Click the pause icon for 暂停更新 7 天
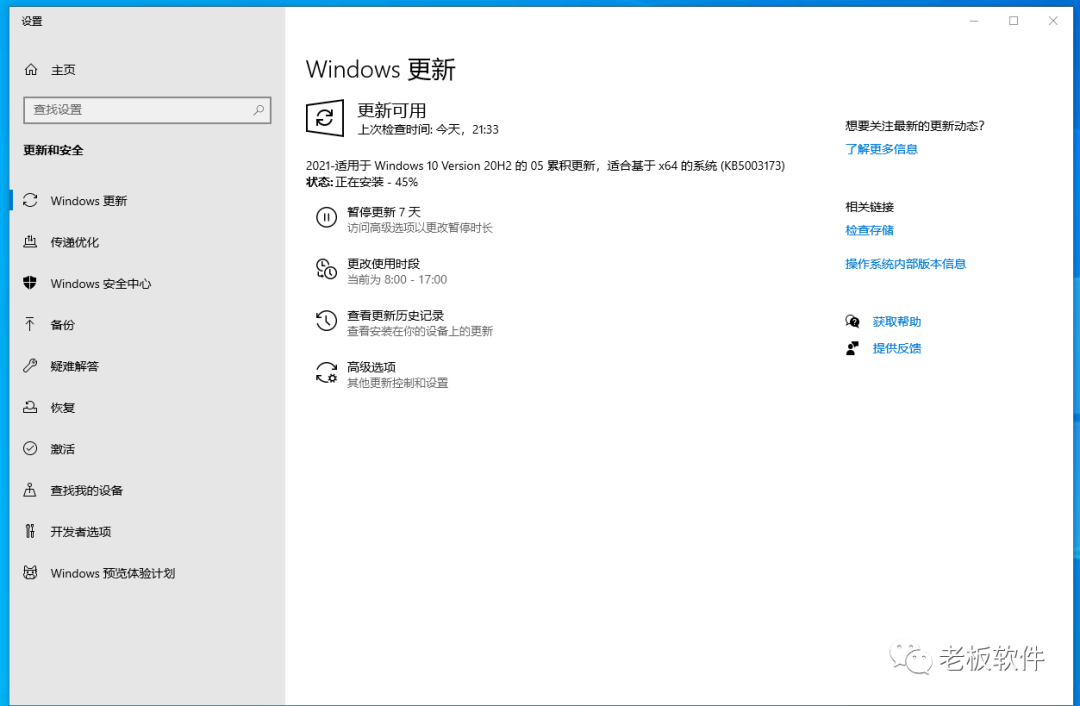 tap(326, 218)
